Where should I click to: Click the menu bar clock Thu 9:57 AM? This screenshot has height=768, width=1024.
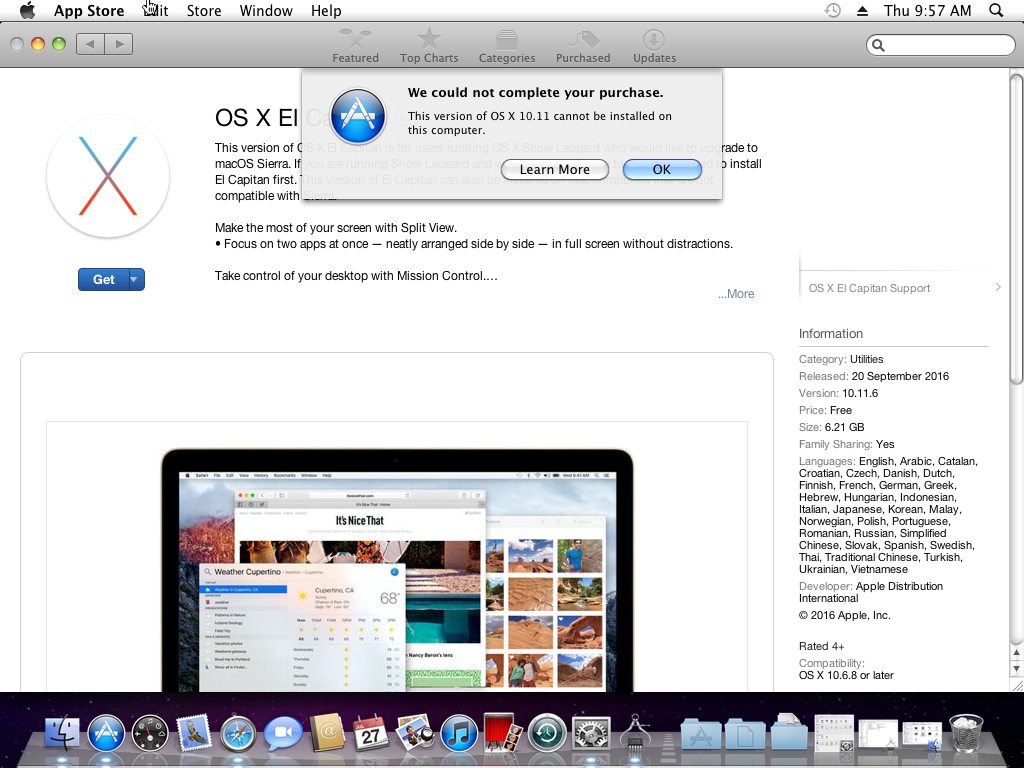click(927, 10)
